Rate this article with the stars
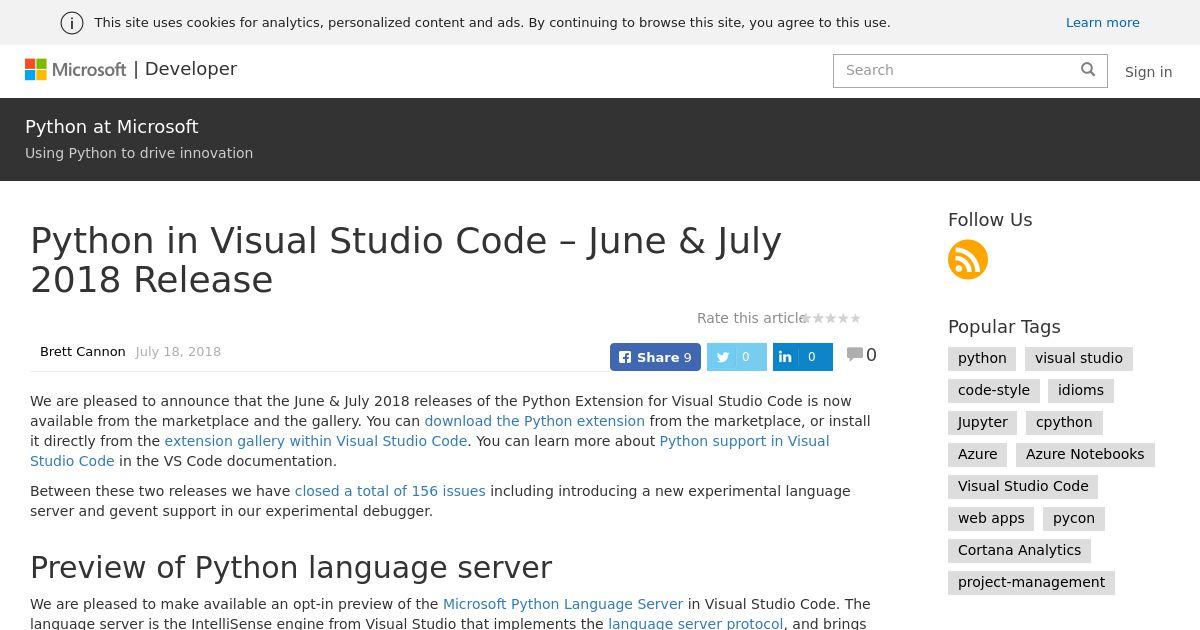 pos(831,318)
